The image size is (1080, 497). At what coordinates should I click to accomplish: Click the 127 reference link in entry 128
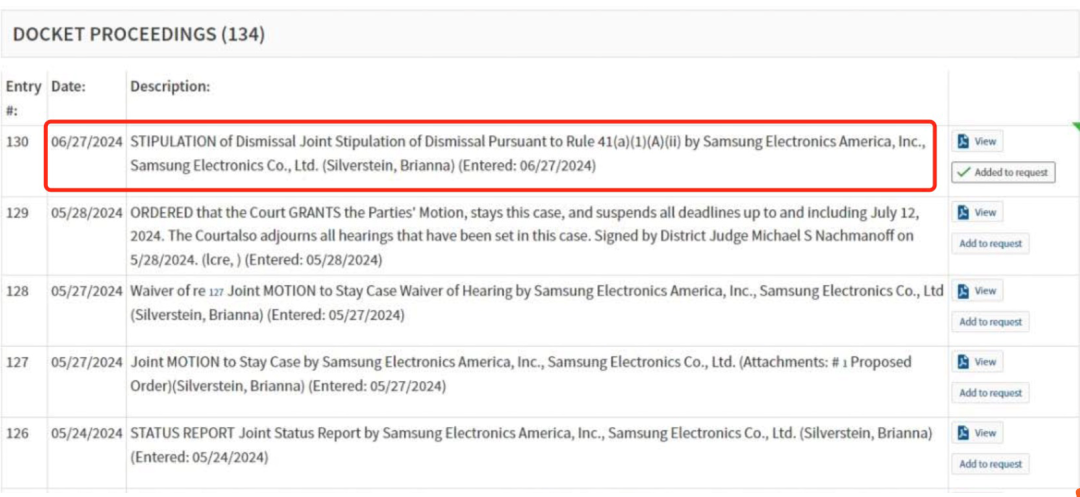point(216,292)
